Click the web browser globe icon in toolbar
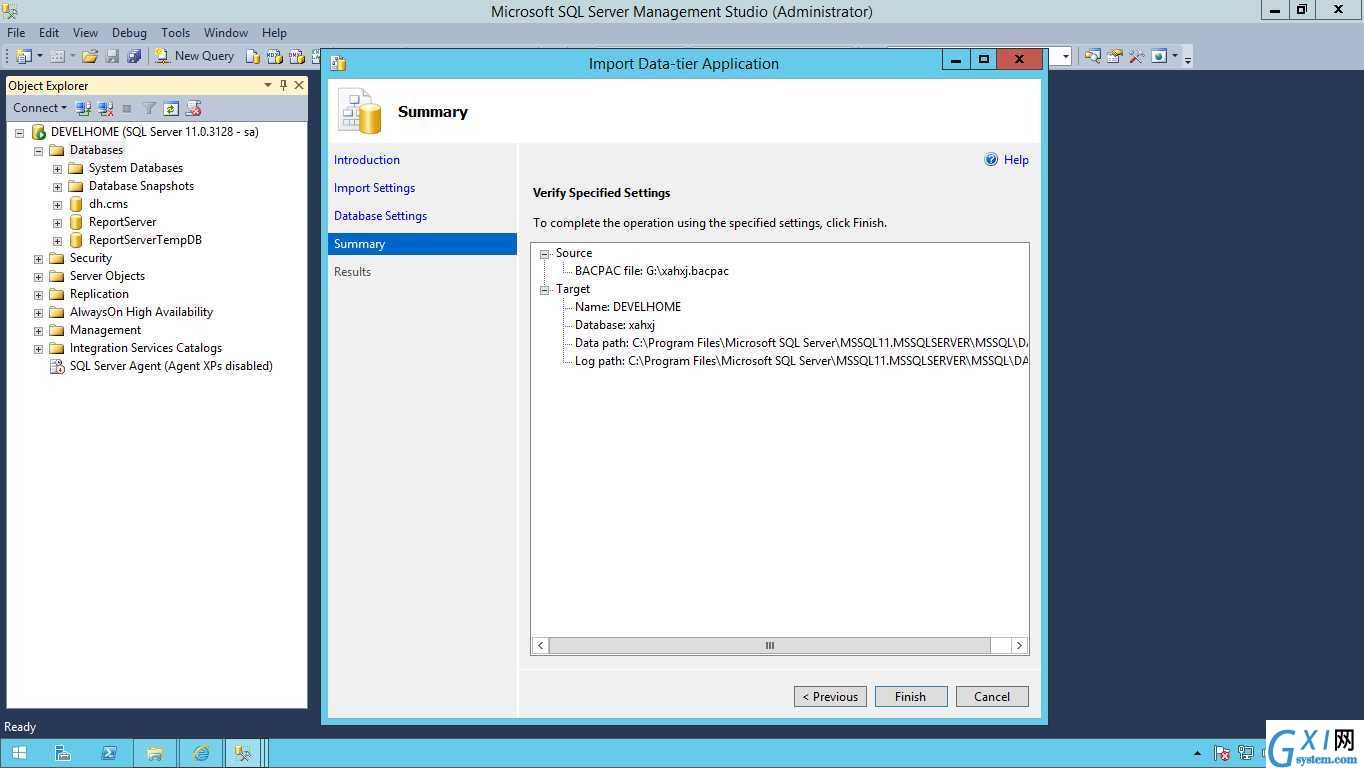The image size is (1364, 768). click(x=1159, y=56)
